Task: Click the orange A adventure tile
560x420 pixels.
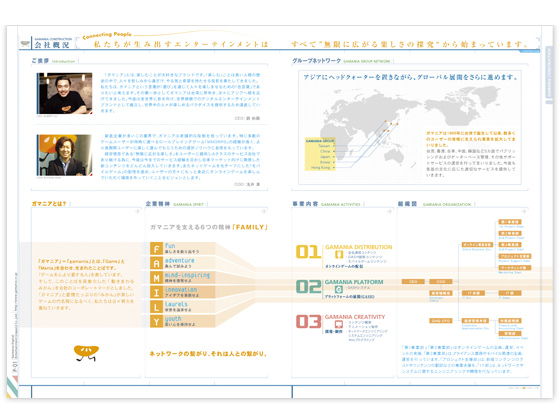Action: tap(156, 263)
